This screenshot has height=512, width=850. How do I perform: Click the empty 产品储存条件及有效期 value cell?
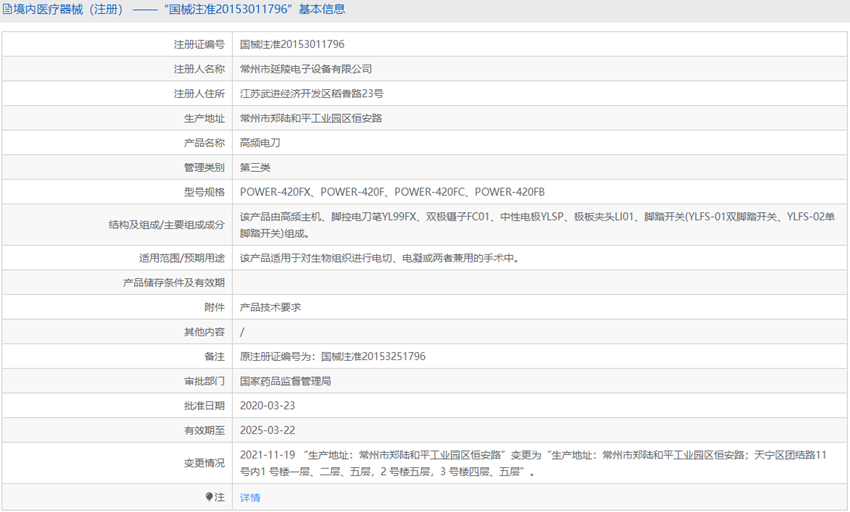point(540,283)
